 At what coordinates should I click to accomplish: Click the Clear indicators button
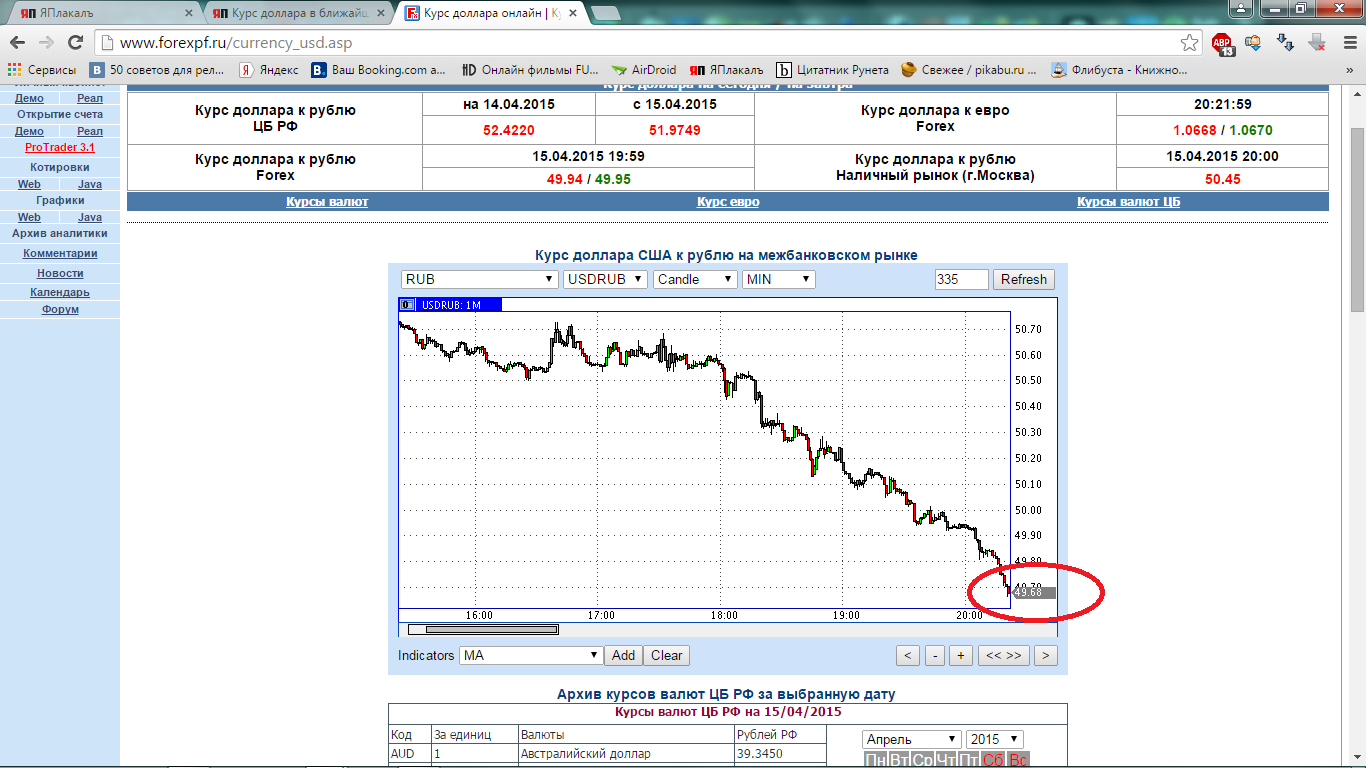tap(666, 656)
